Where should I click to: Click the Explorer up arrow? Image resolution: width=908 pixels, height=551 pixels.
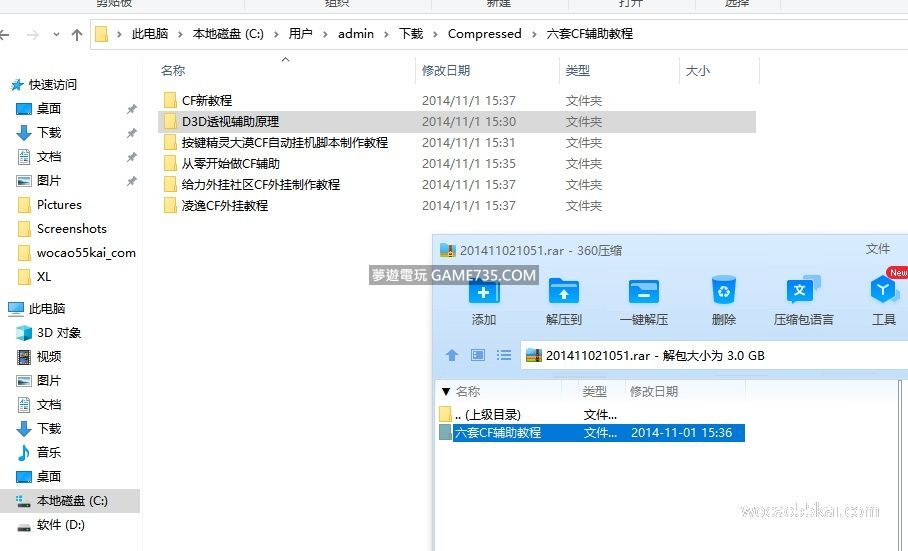coord(76,35)
